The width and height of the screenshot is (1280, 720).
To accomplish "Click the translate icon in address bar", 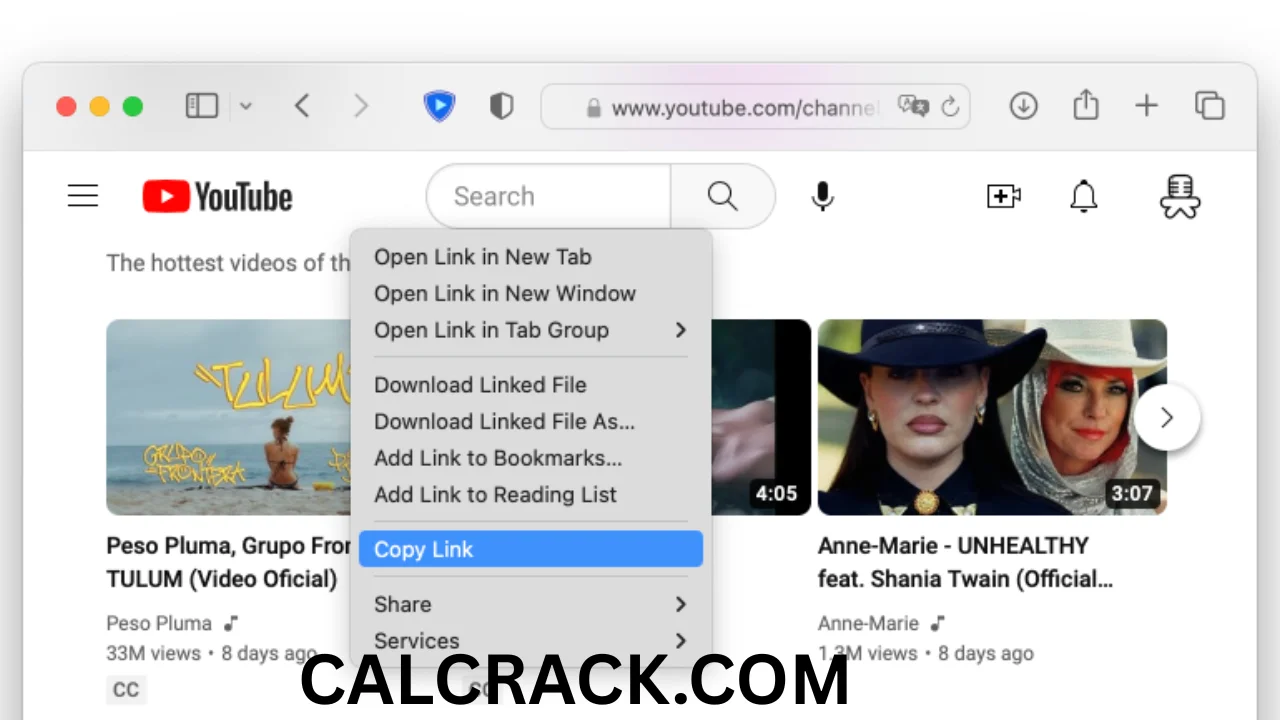I will [913, 106].
